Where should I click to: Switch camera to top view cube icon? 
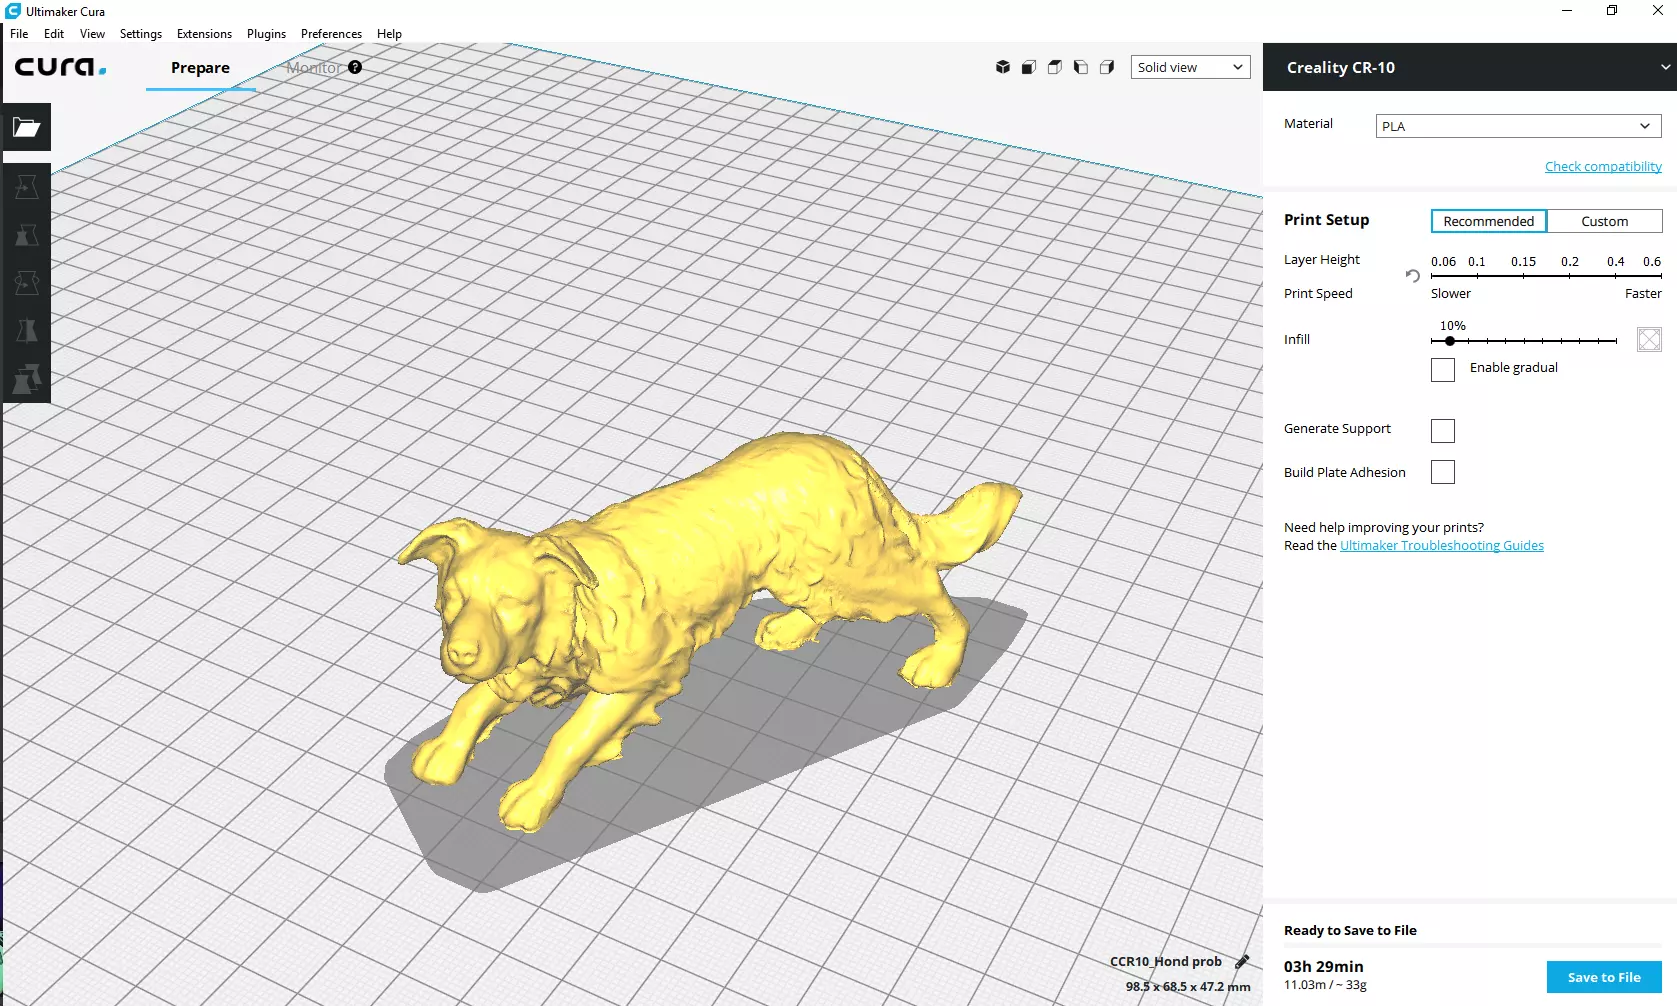pyautogui.click(x=1055, y=67)
